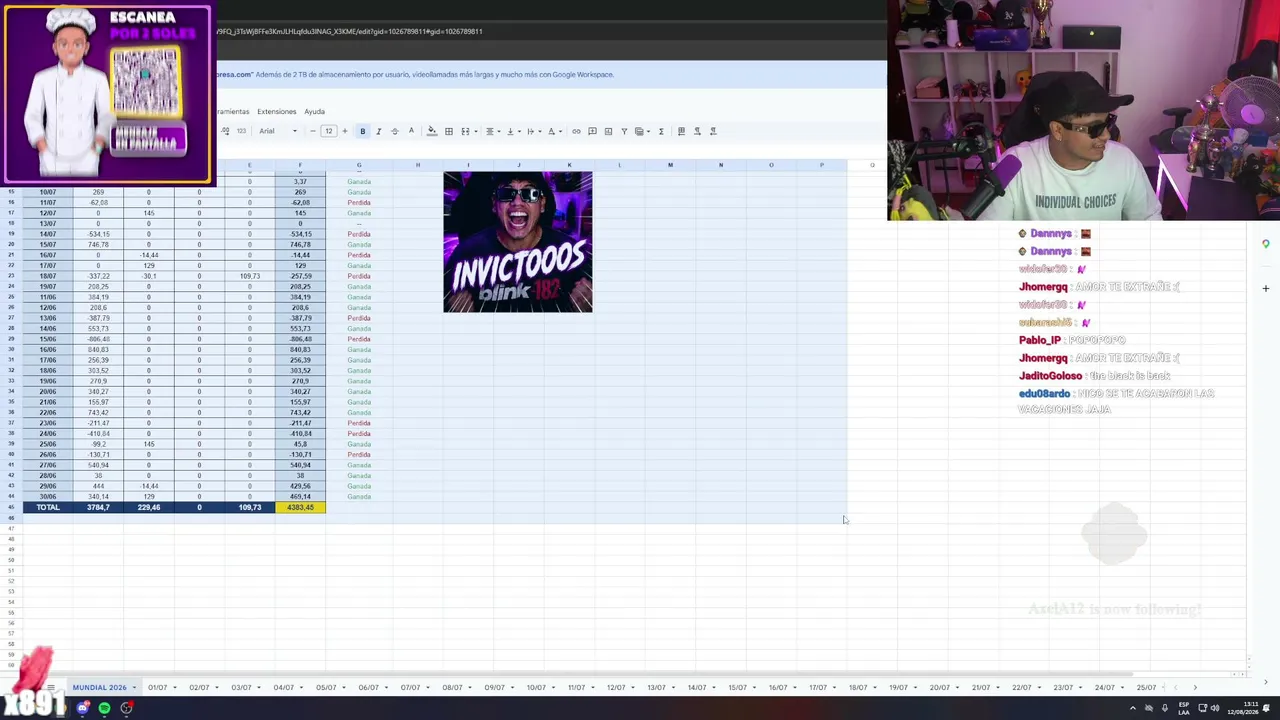Viewport: 1280px width, 720px height.
Task: Insert a link with the toolbar icon
Action: click(576, 131)
